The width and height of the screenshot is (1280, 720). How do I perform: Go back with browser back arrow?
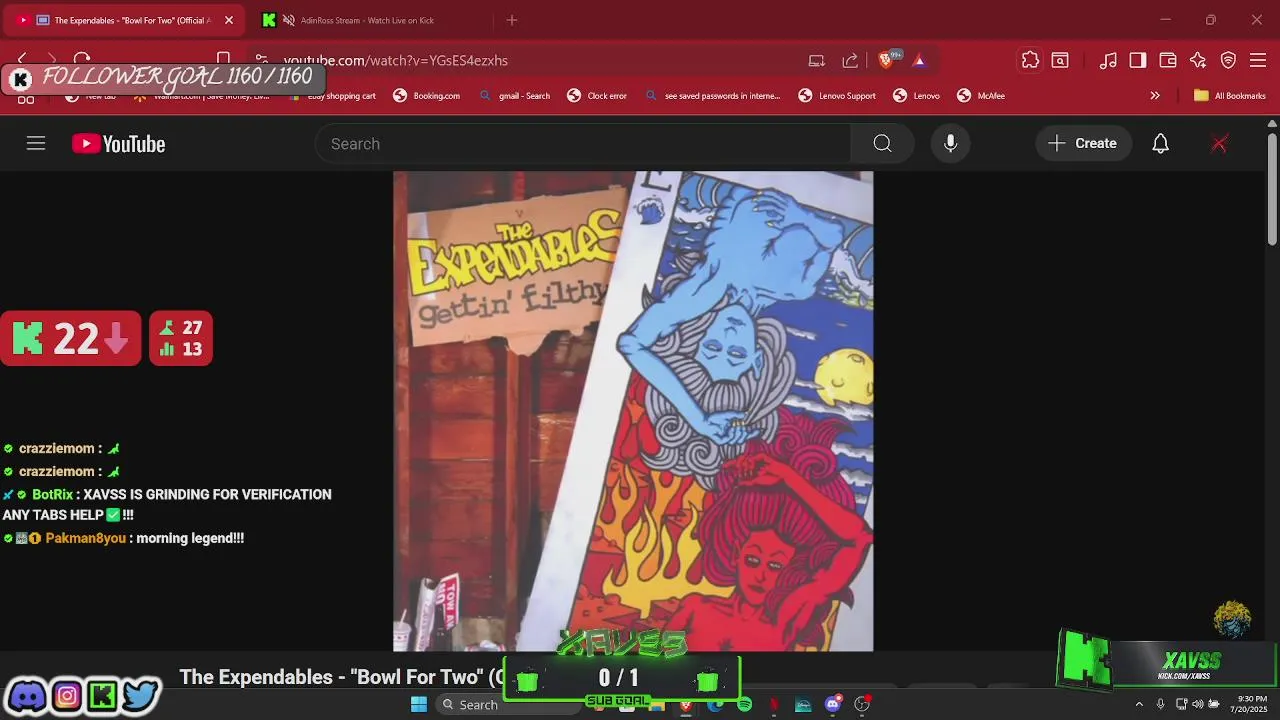click(x=22, y=60)
